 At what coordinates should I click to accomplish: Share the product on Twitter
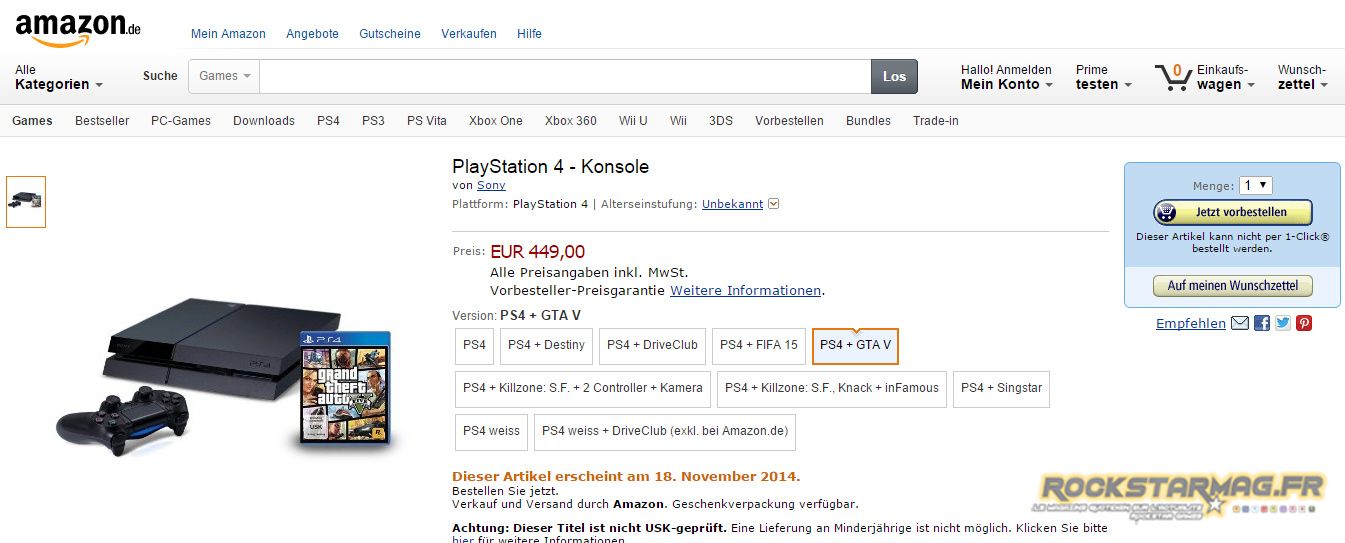pyautogui.click(x=1283, y=323)
